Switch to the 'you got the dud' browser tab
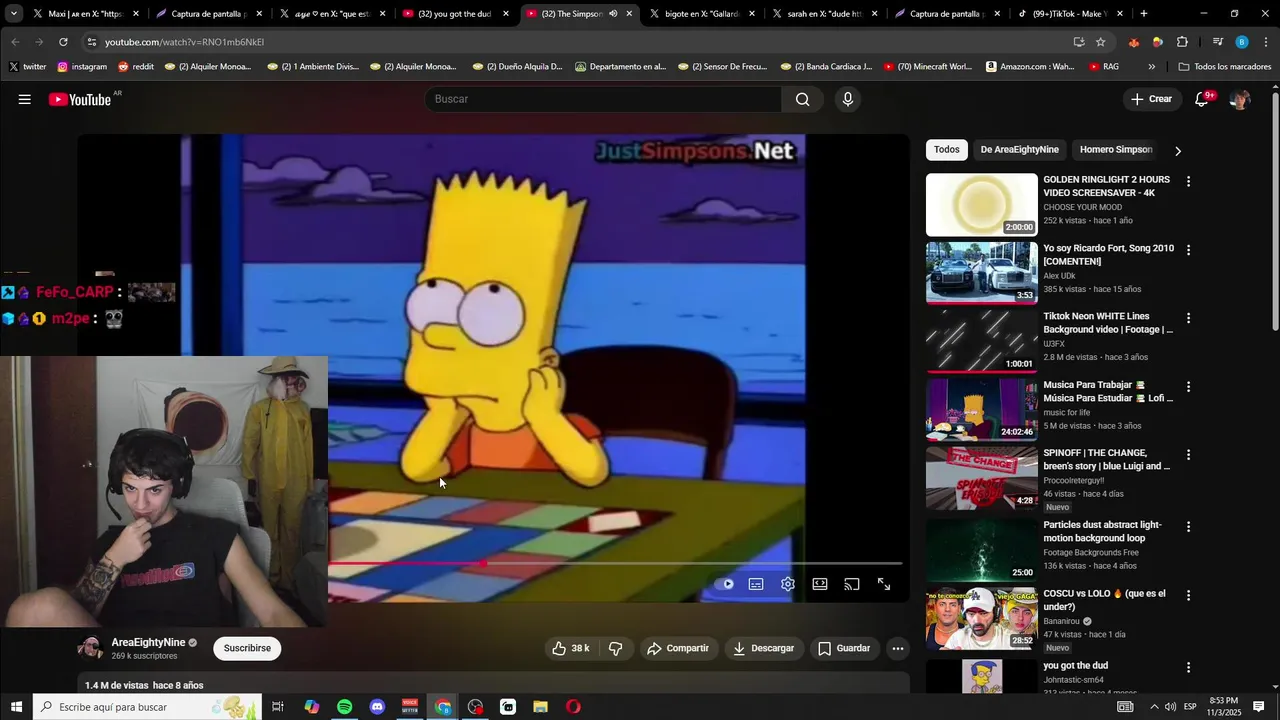 coord(456,14)
